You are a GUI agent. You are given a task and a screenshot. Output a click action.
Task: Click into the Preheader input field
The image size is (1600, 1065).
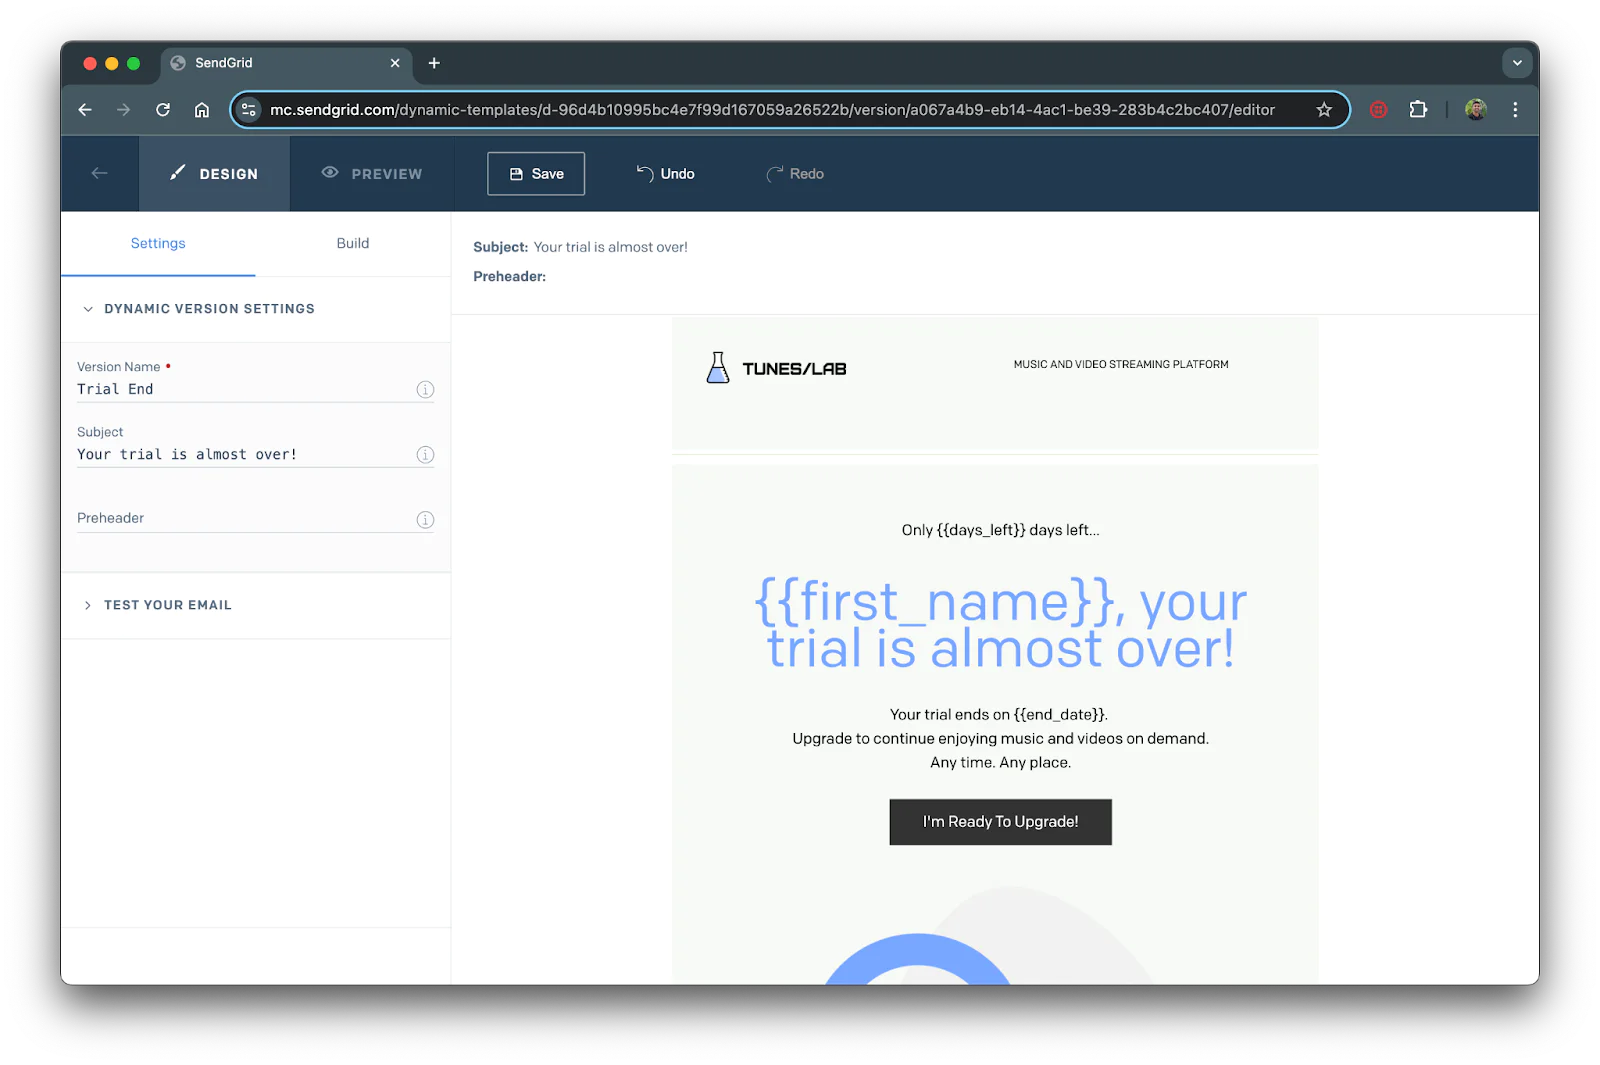click(x=240, y=519)
